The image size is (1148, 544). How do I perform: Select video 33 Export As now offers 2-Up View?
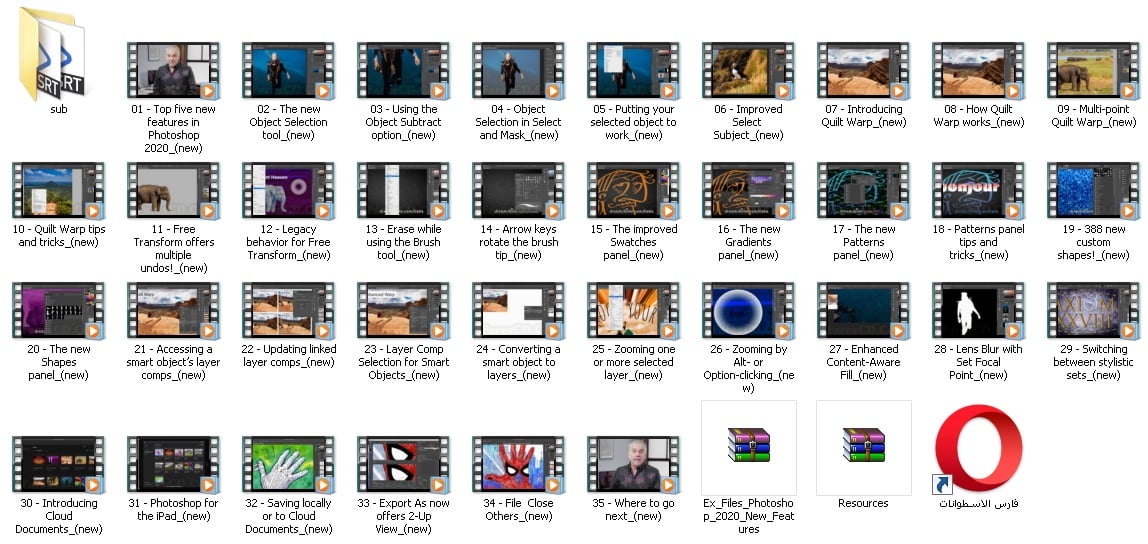(x=403, y=465)
